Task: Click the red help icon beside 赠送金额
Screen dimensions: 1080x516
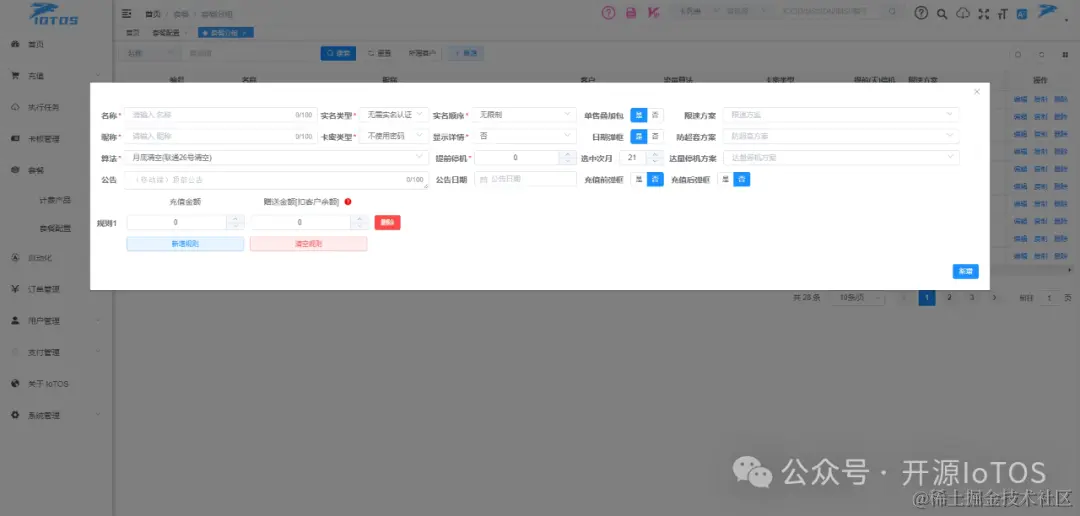Action: click(348, 202)
